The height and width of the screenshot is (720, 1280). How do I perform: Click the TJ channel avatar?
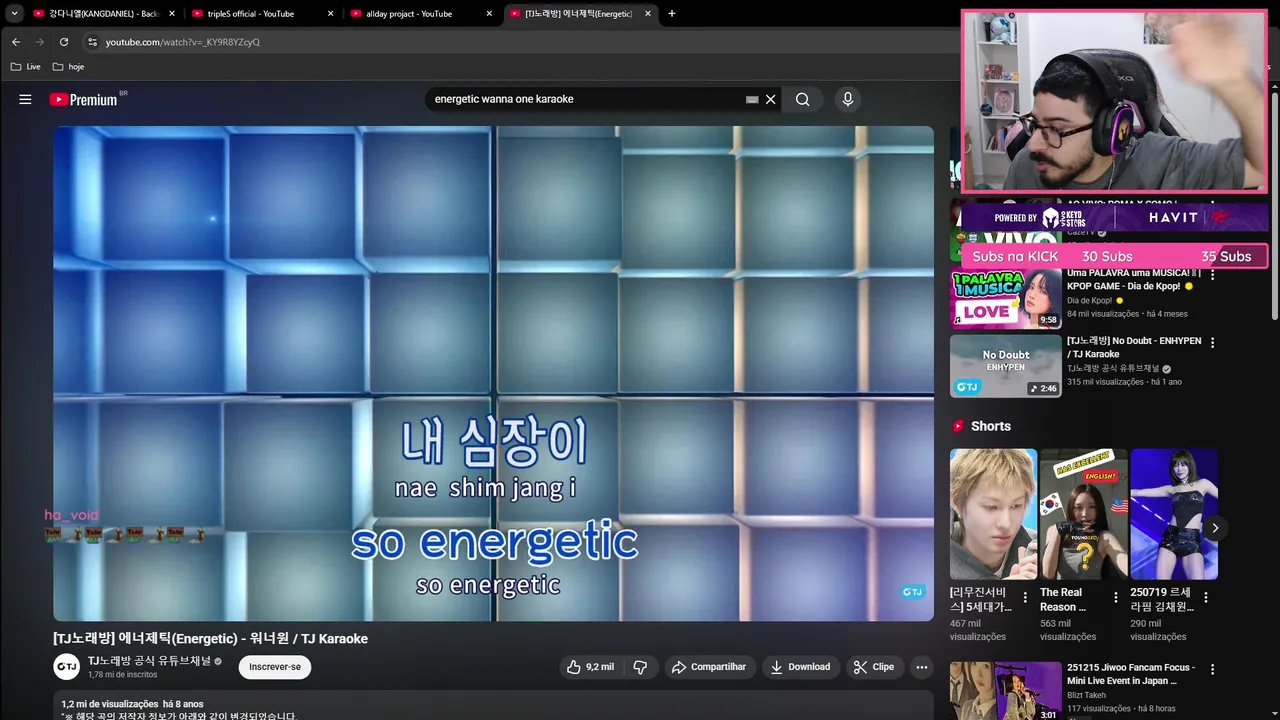tap(66, 667)
